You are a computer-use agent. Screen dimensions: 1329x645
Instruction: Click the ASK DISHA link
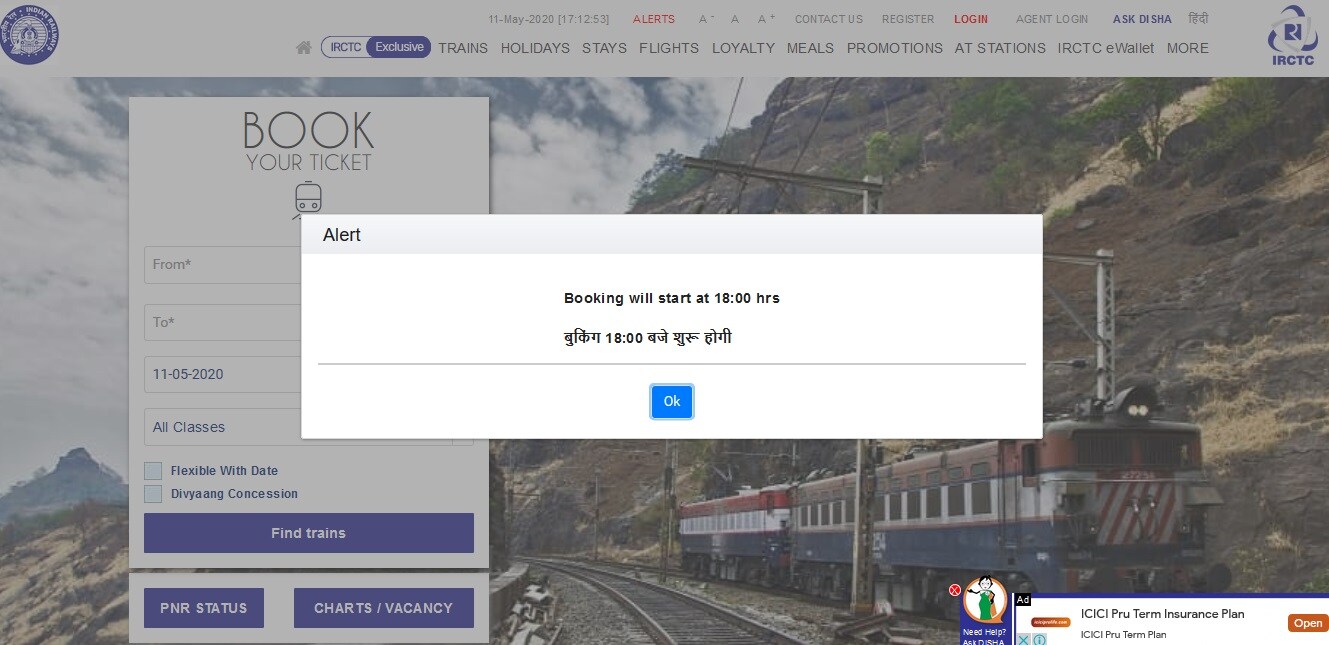pos(1142,19)
